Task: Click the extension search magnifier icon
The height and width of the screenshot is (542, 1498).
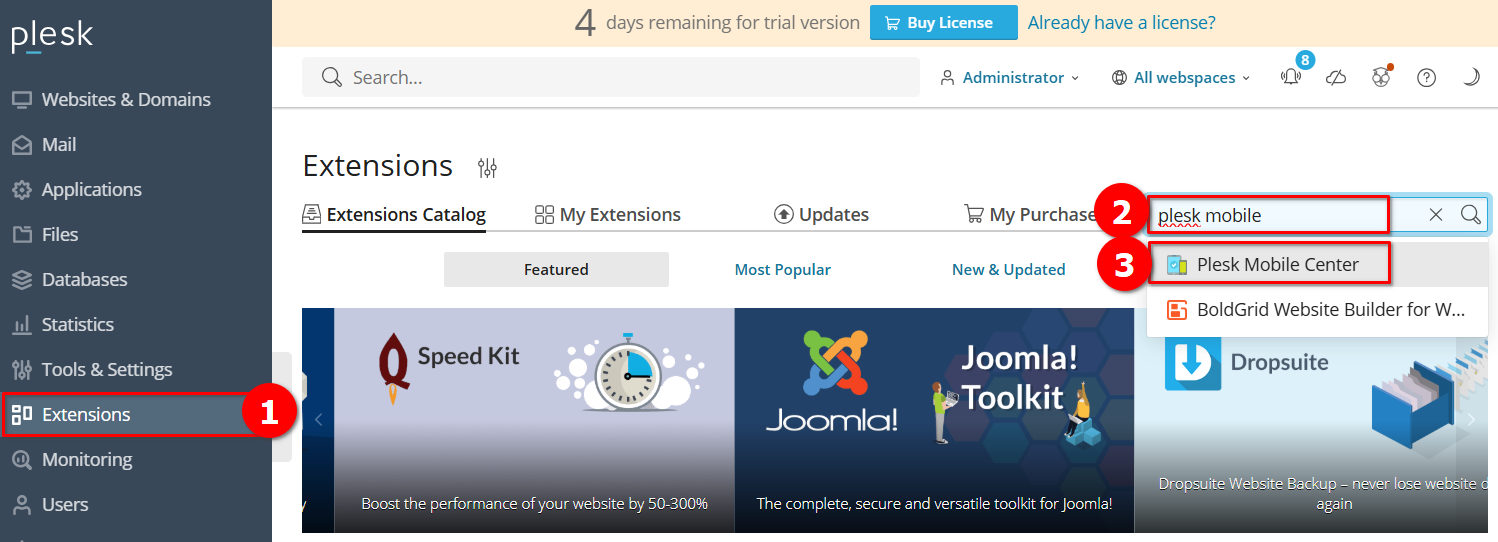Action: click(x=1470, y=214)
